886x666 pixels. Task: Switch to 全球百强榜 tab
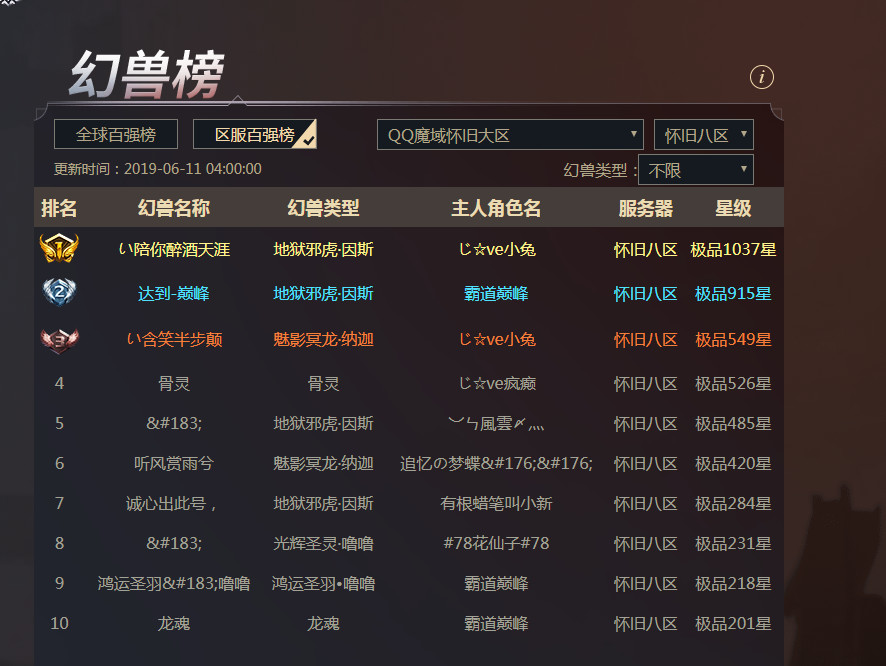116,134
